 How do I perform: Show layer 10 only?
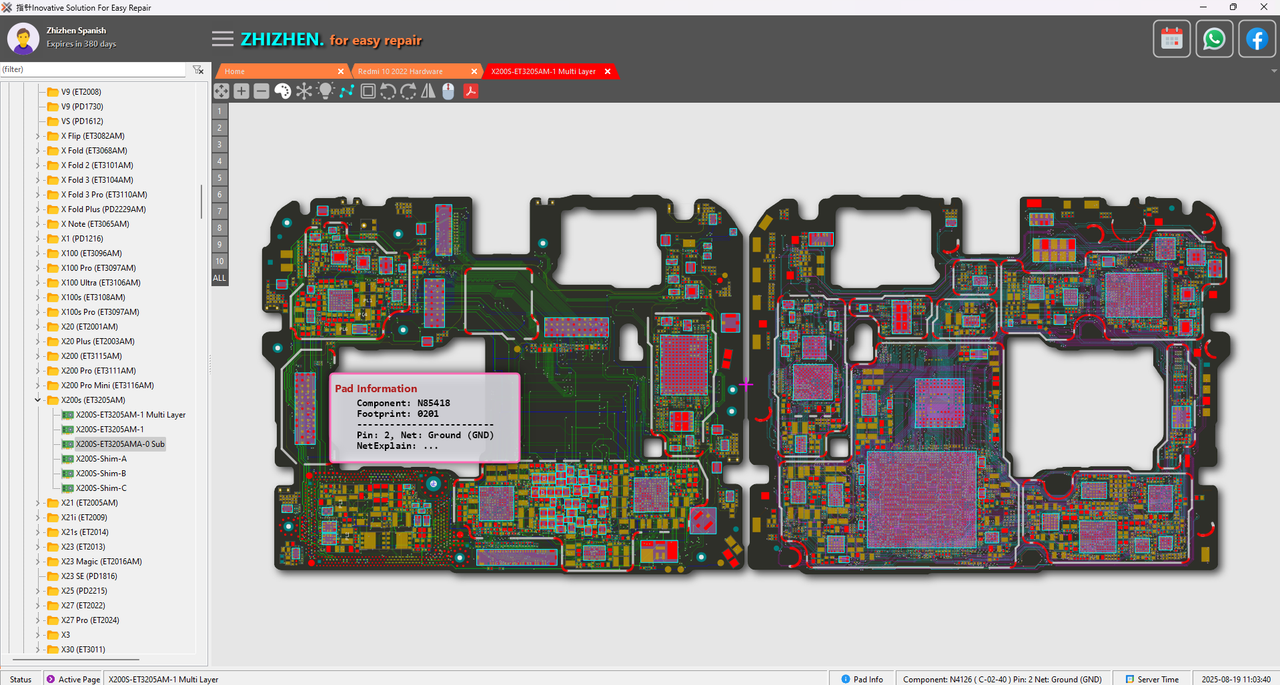219,260
